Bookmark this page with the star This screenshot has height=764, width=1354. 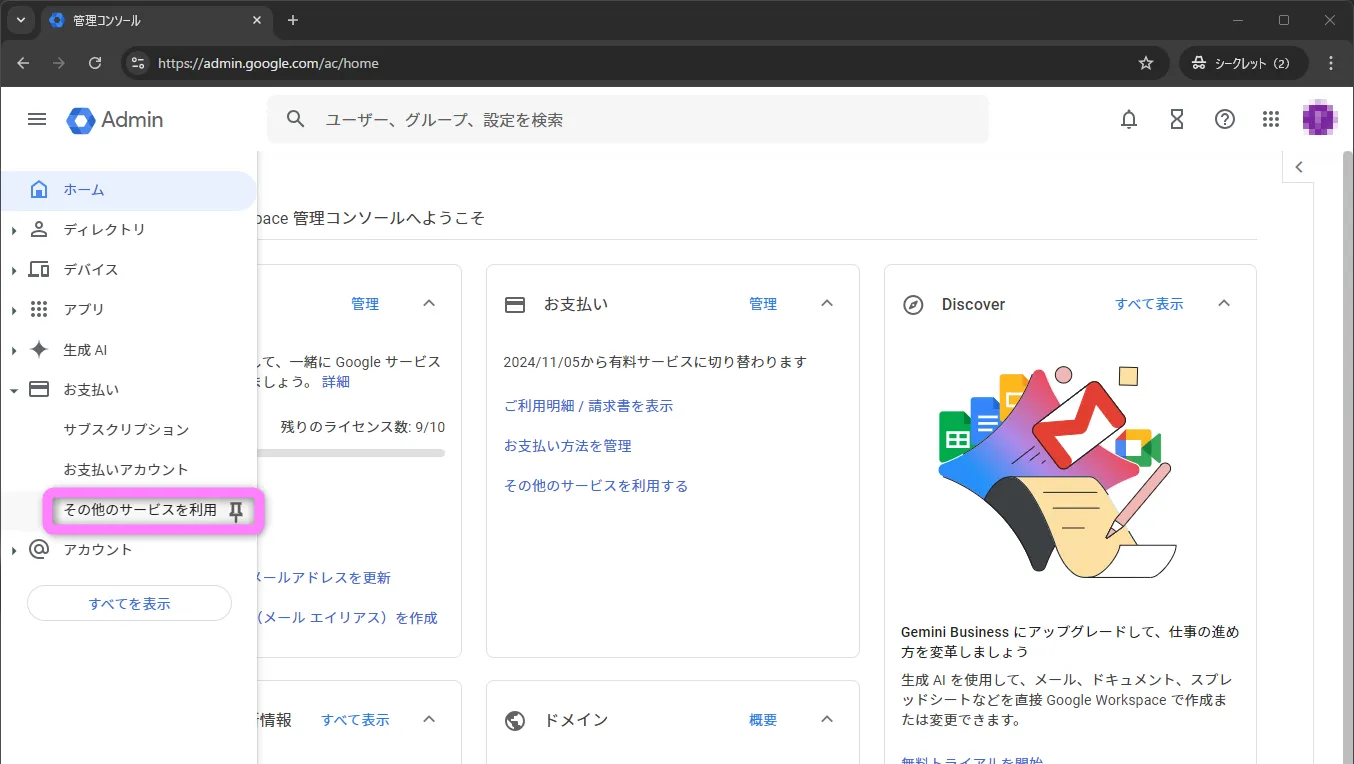(x=1146, y=63)
